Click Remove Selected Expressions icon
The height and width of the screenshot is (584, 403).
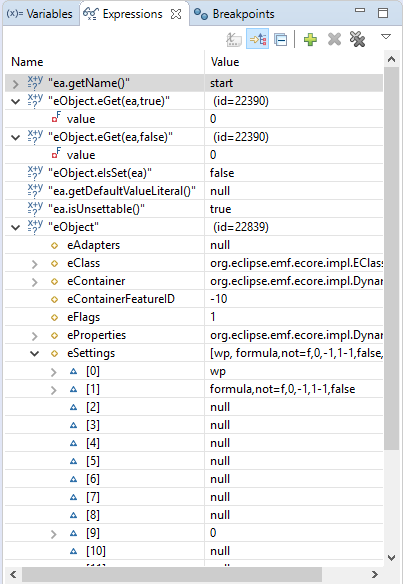334,39
